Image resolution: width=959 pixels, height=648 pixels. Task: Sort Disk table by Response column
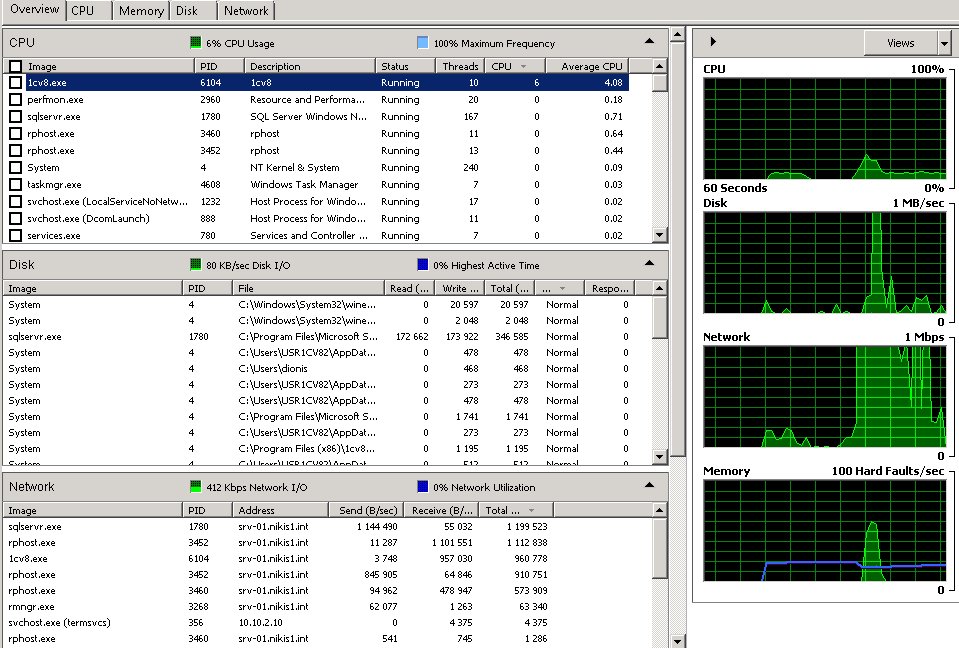click(x=610, y=288)
